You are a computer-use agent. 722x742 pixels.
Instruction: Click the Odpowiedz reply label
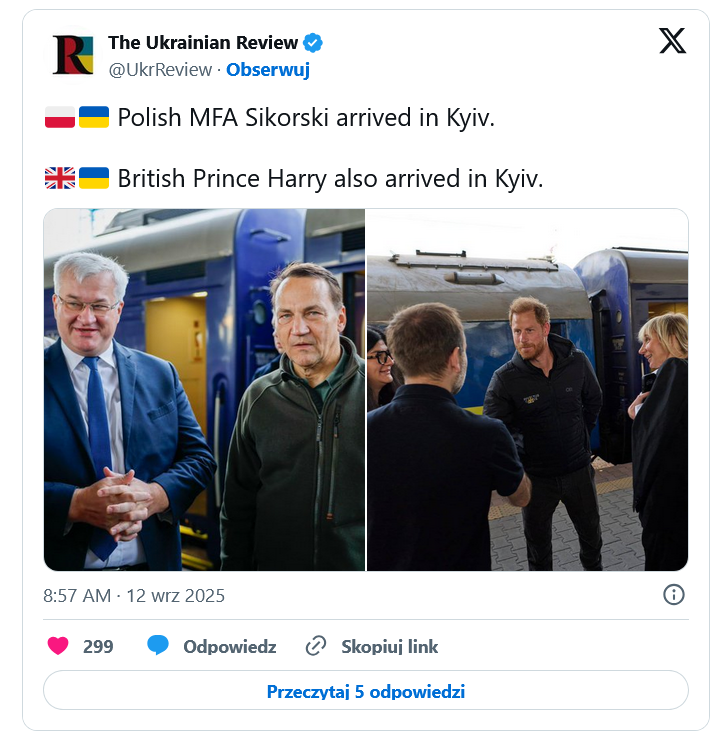[x=230, y=646]
